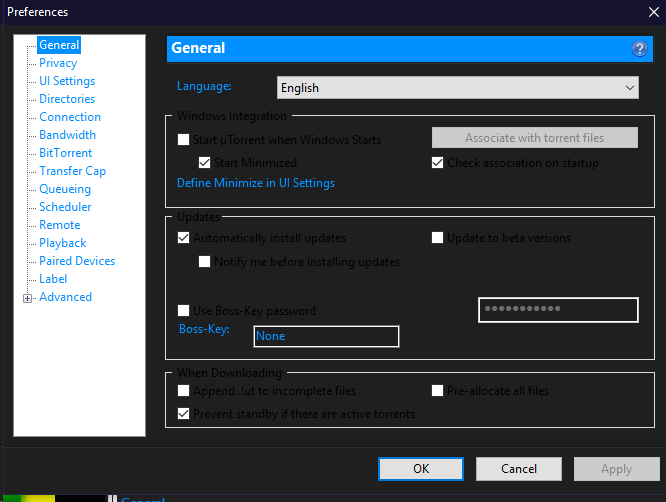Open Transfer Cap settings
The height and width of the screenshot is (502, 666).
pos(73,171)
